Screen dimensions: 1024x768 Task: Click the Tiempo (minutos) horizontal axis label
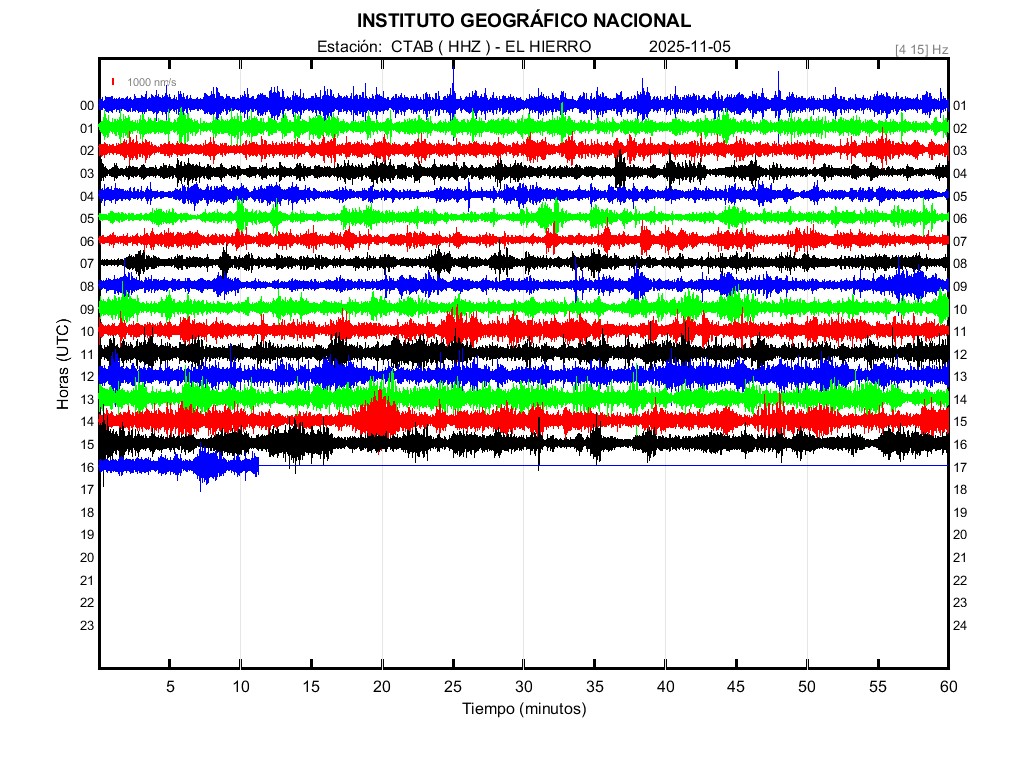point(523,709)
